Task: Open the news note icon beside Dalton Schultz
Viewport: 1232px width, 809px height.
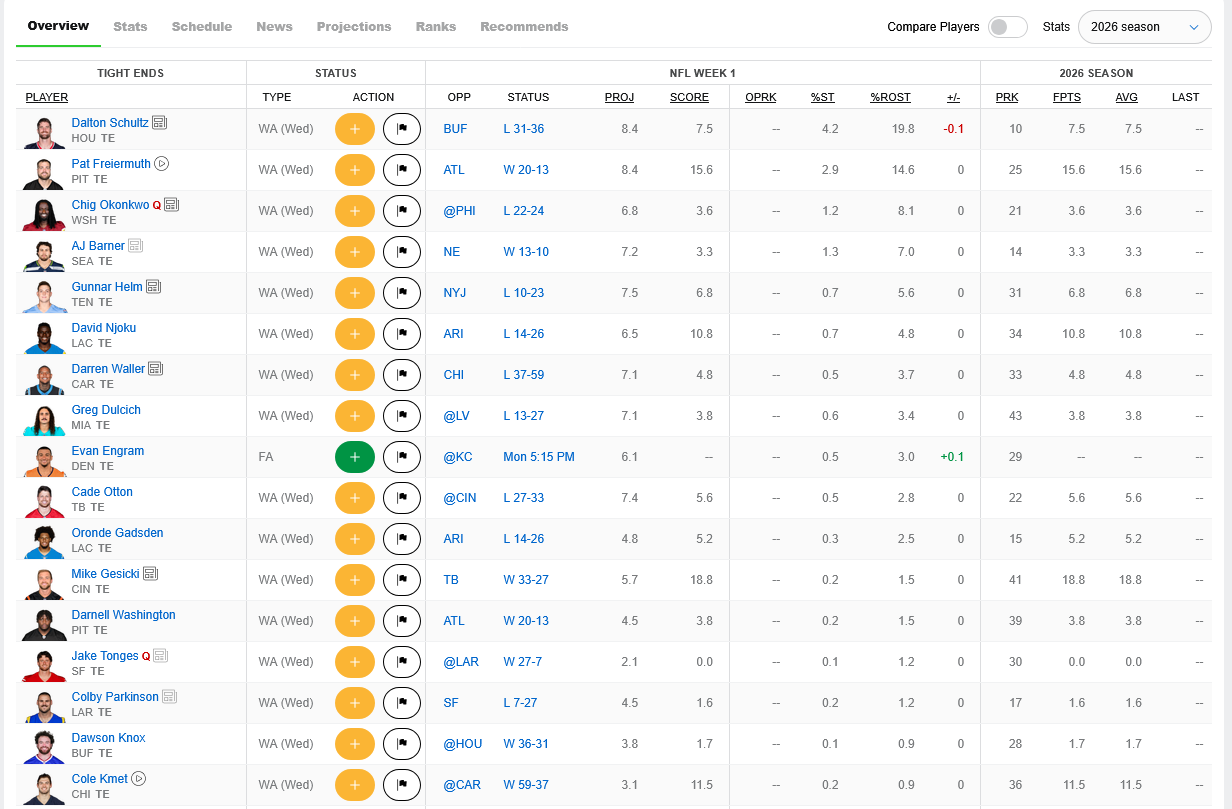Action: [x=160, y=123]
